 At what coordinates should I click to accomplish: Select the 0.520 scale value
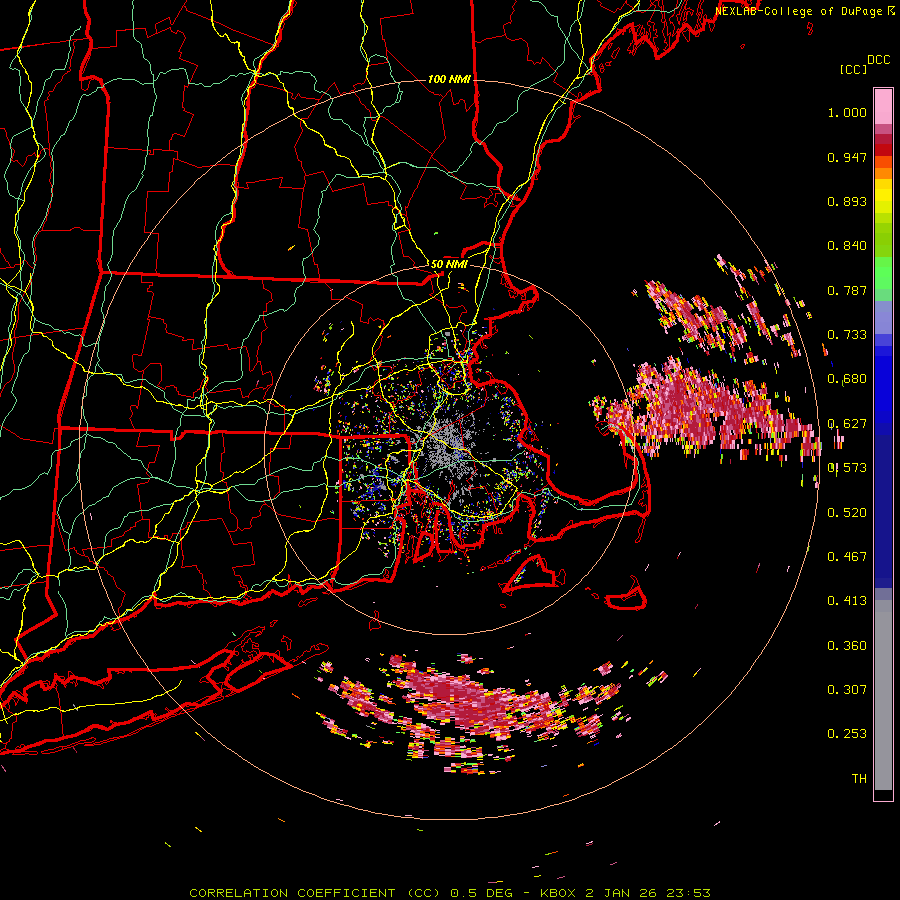pyautogui.click(x=847, y=513)
